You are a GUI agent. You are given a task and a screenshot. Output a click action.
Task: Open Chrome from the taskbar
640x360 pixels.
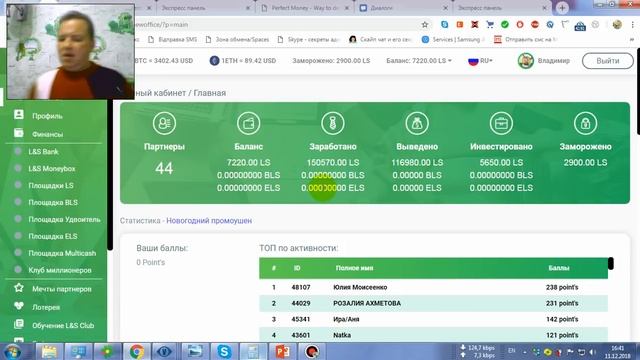(x=137, y=351)
